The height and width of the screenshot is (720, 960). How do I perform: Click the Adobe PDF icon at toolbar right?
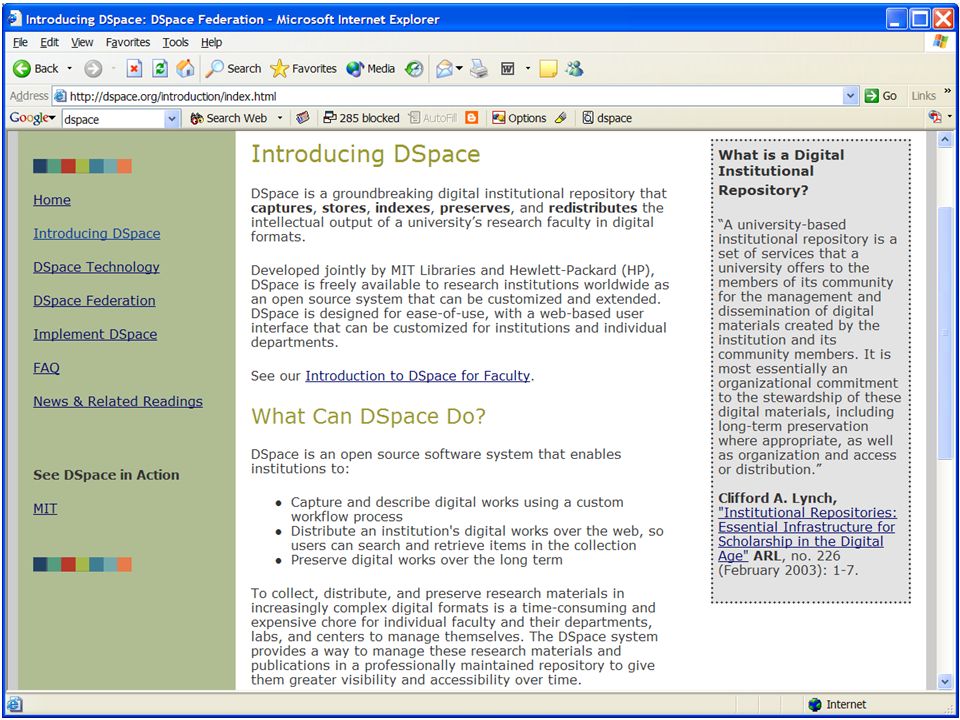pos(934,117)
